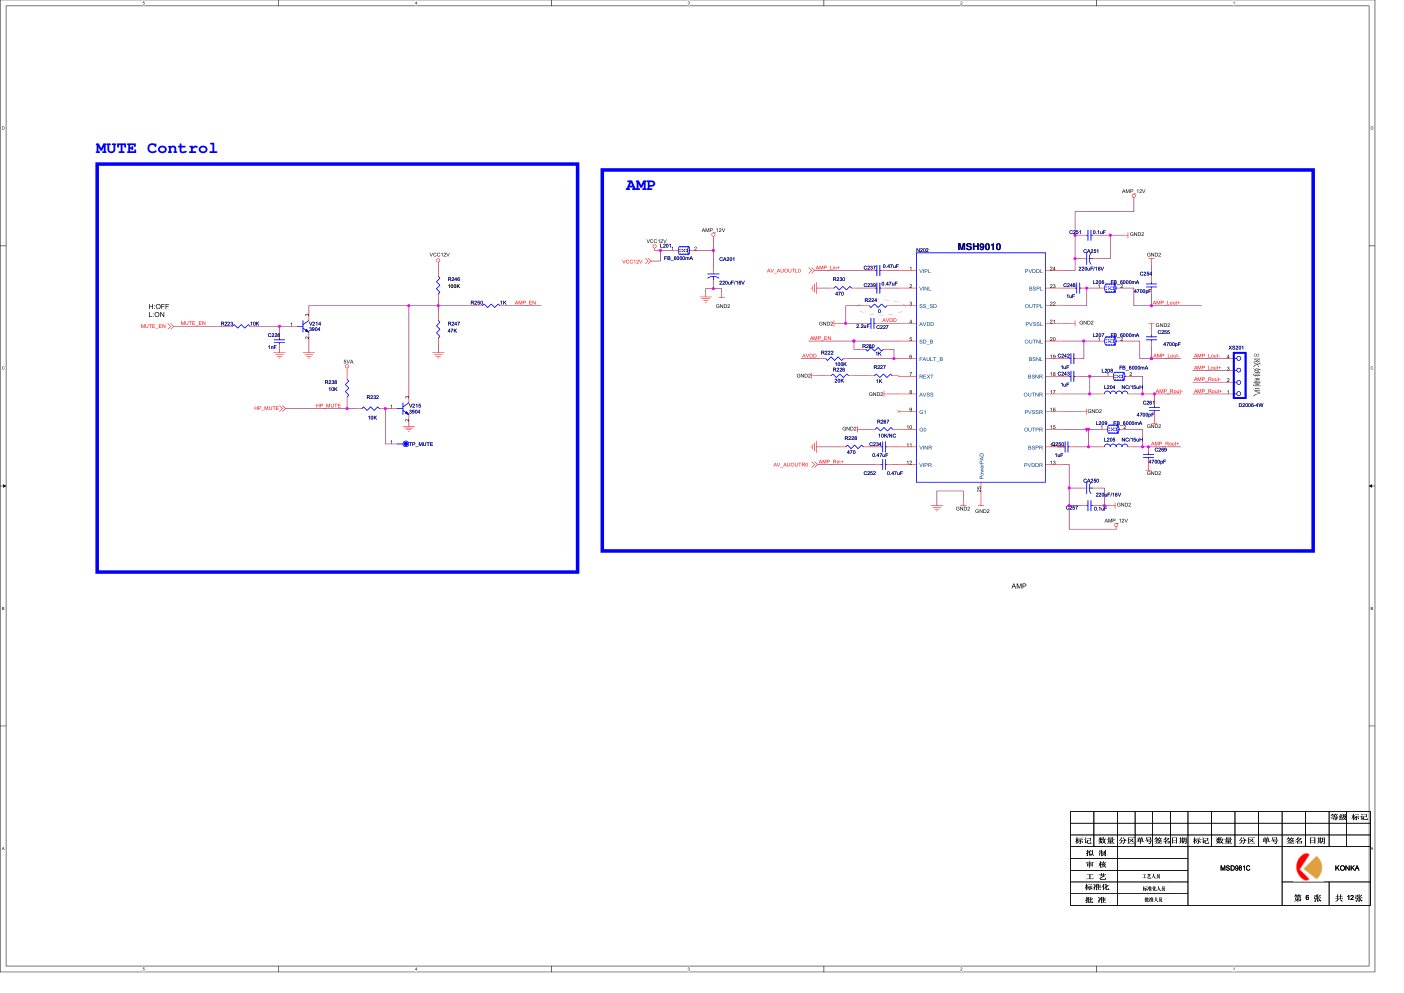Click the MUTE_EN input port arrow
1404x993 pixels.
171,326
